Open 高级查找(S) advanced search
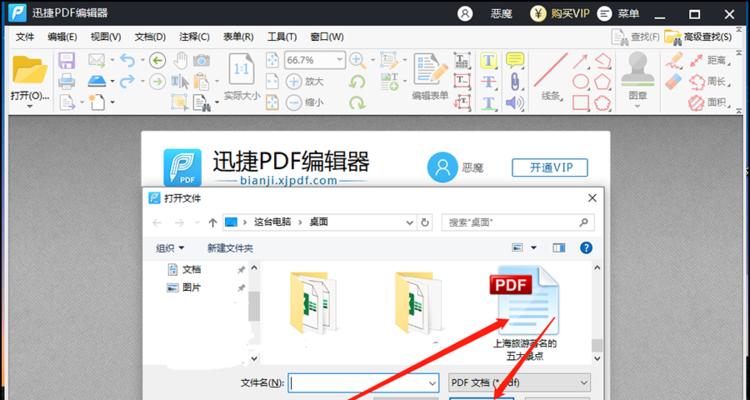Screen dimensions: 750x400 point(698,36)
